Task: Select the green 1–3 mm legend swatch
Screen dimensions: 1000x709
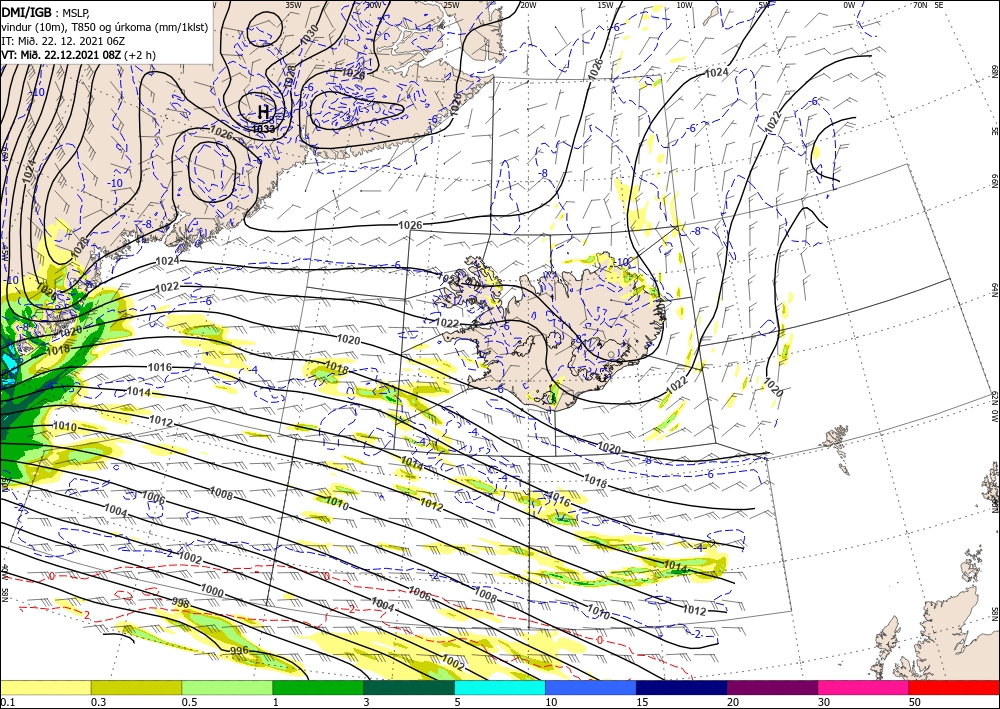Action: coord(318,687)
